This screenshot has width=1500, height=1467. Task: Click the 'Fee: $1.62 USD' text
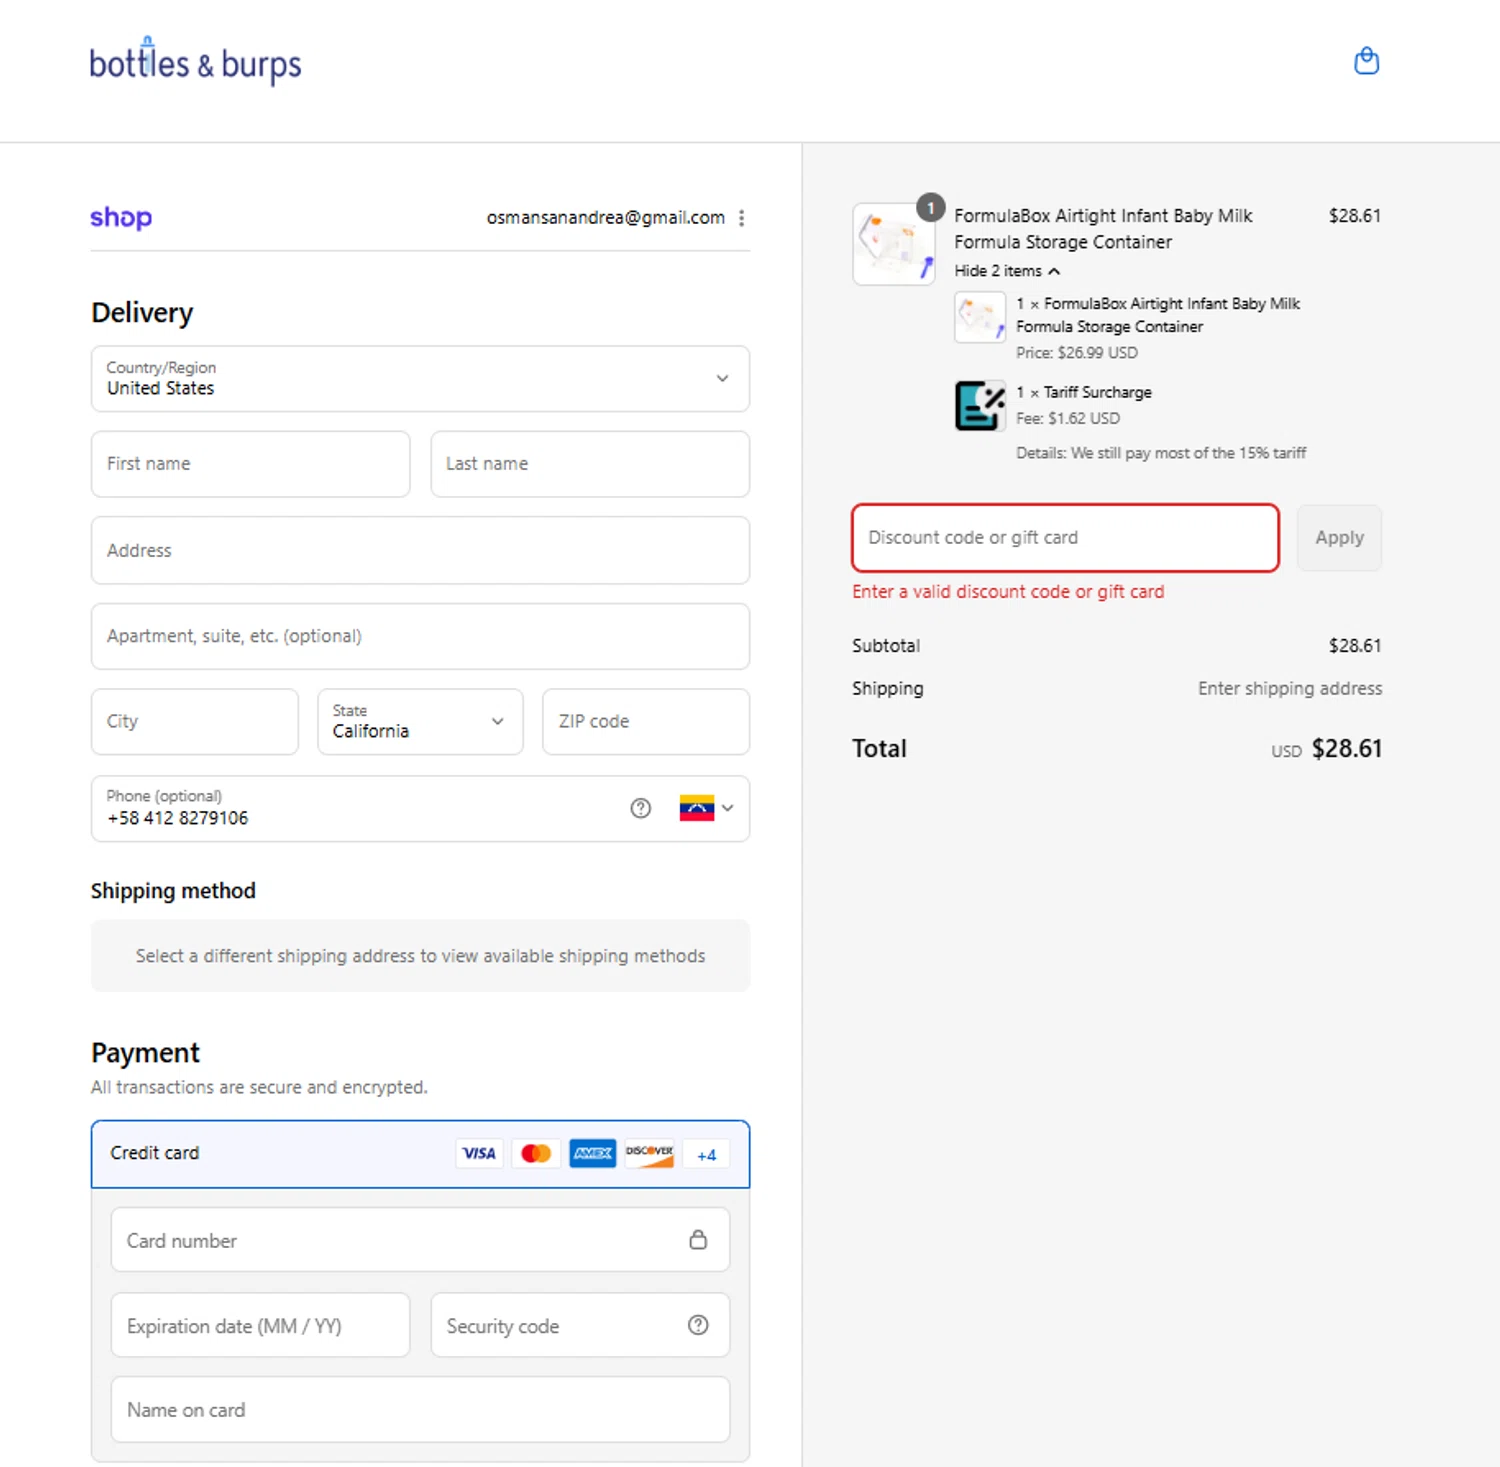(1068, 419)
